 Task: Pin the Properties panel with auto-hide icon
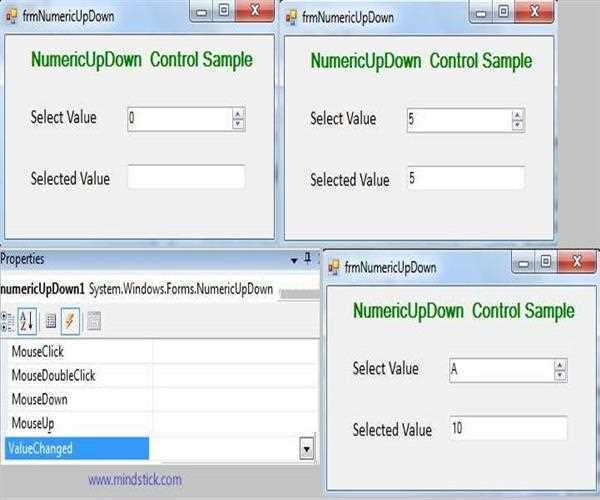pos(307,260)
